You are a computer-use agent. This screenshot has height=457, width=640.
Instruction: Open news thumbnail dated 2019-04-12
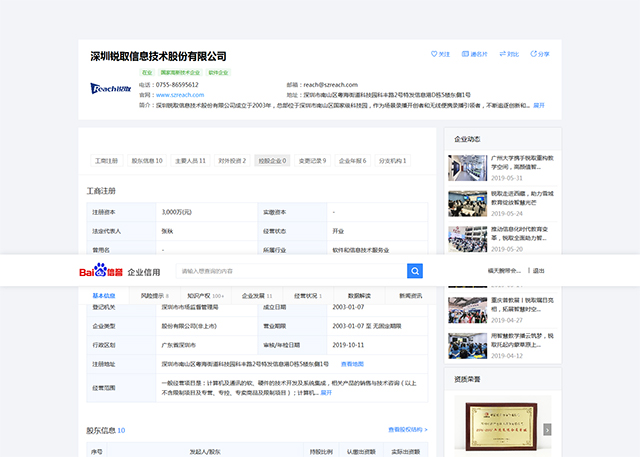tap(468, 346)
